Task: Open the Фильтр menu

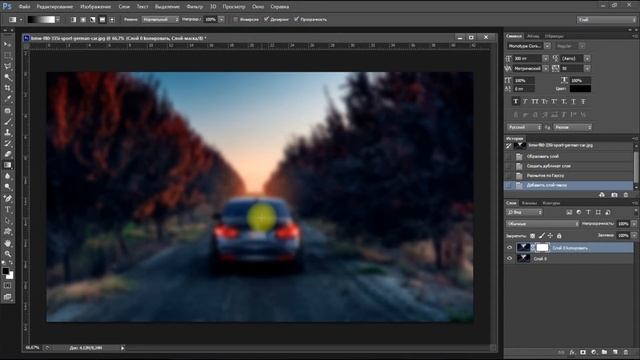Action: (x=194, y=7)
